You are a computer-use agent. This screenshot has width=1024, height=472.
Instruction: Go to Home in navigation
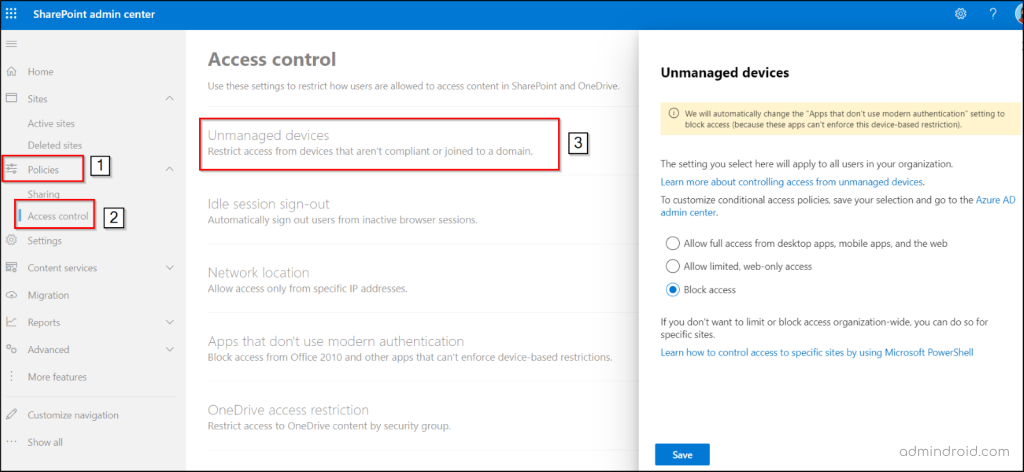pos(40,72)
